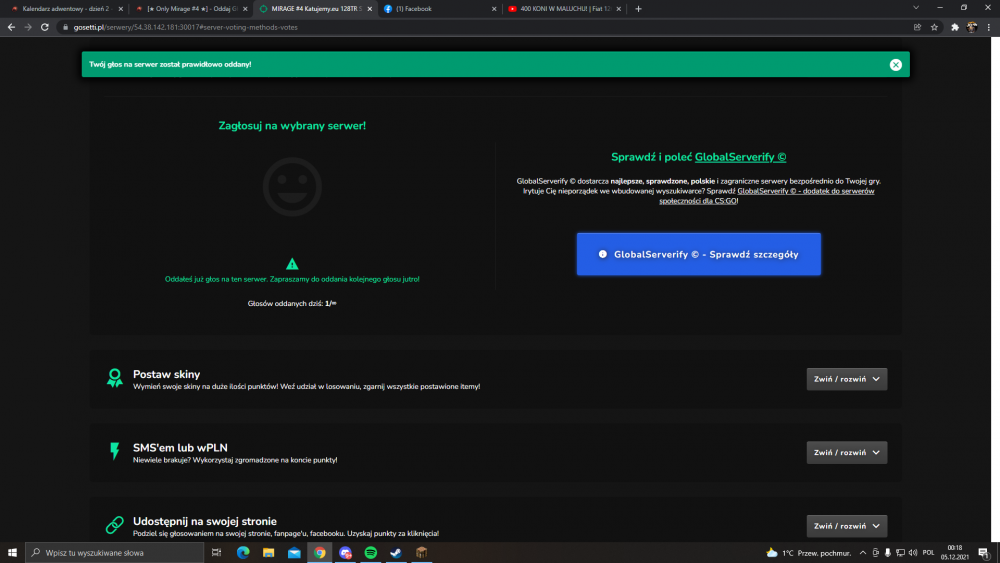The image size is (1000, 563).
Task: Expand the Udostępnij na swojej stronie section
Action: pyautogui.click(x=846, y=526)
